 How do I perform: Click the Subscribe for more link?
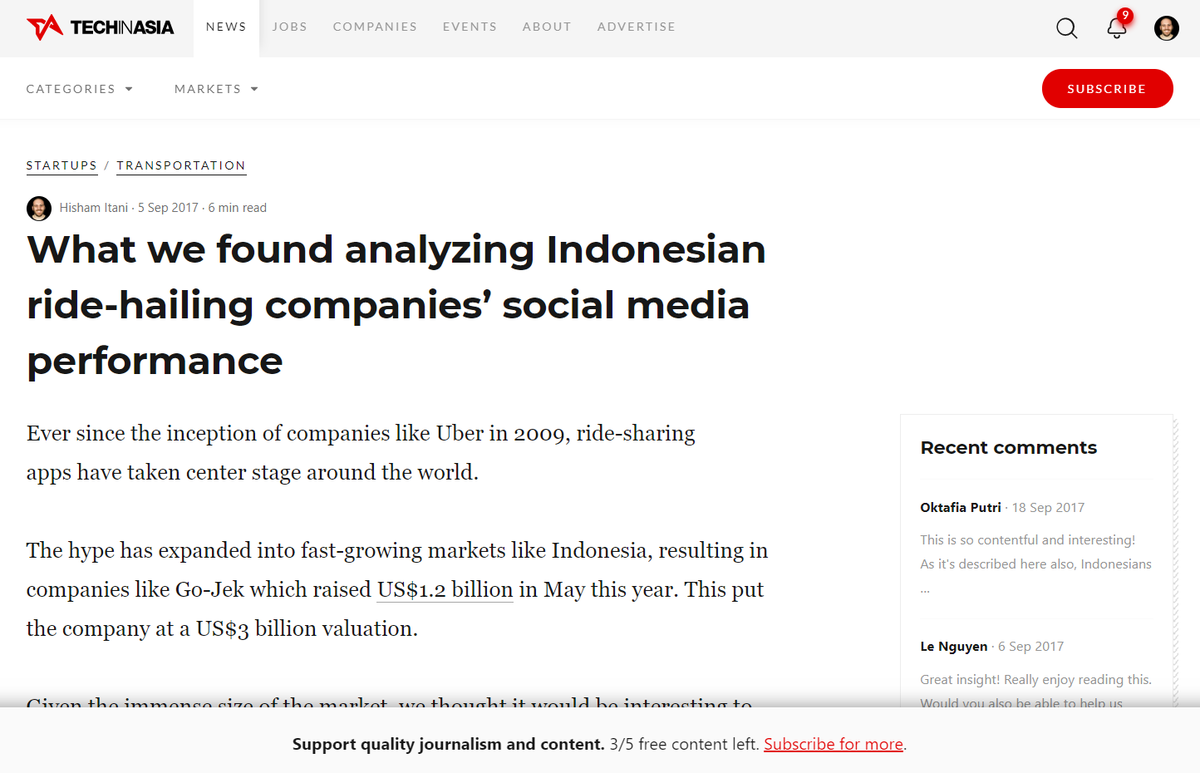834,744
